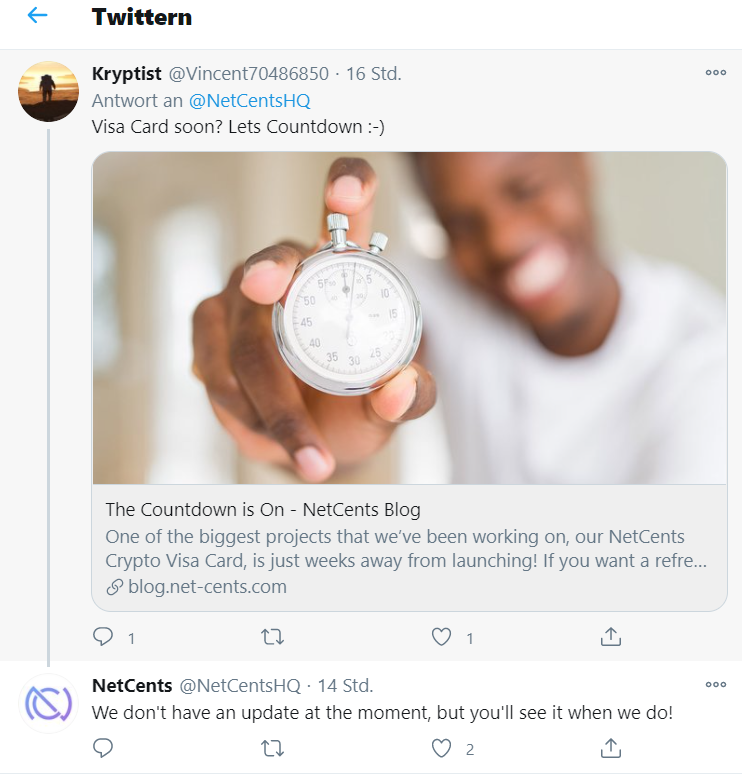Open Kryptist's profile picture

pyautogui.click(x=48, y=91)
